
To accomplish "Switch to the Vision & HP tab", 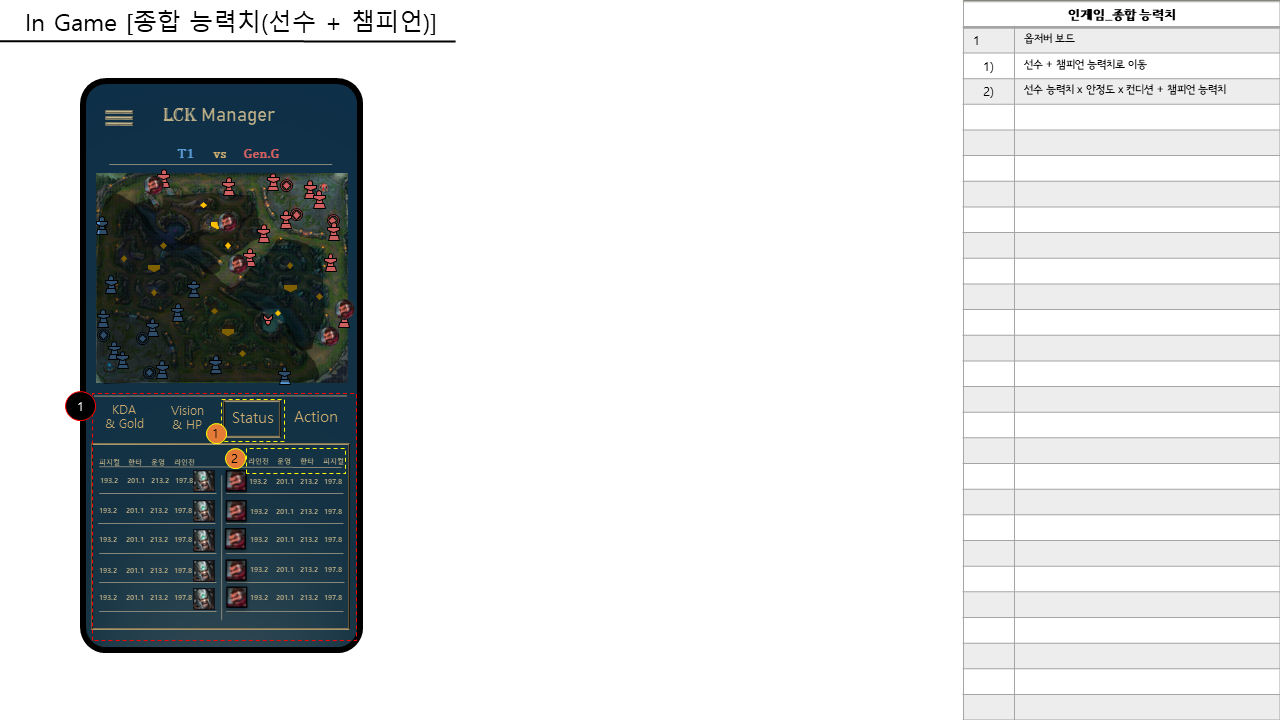I will (x=187, y=418).
